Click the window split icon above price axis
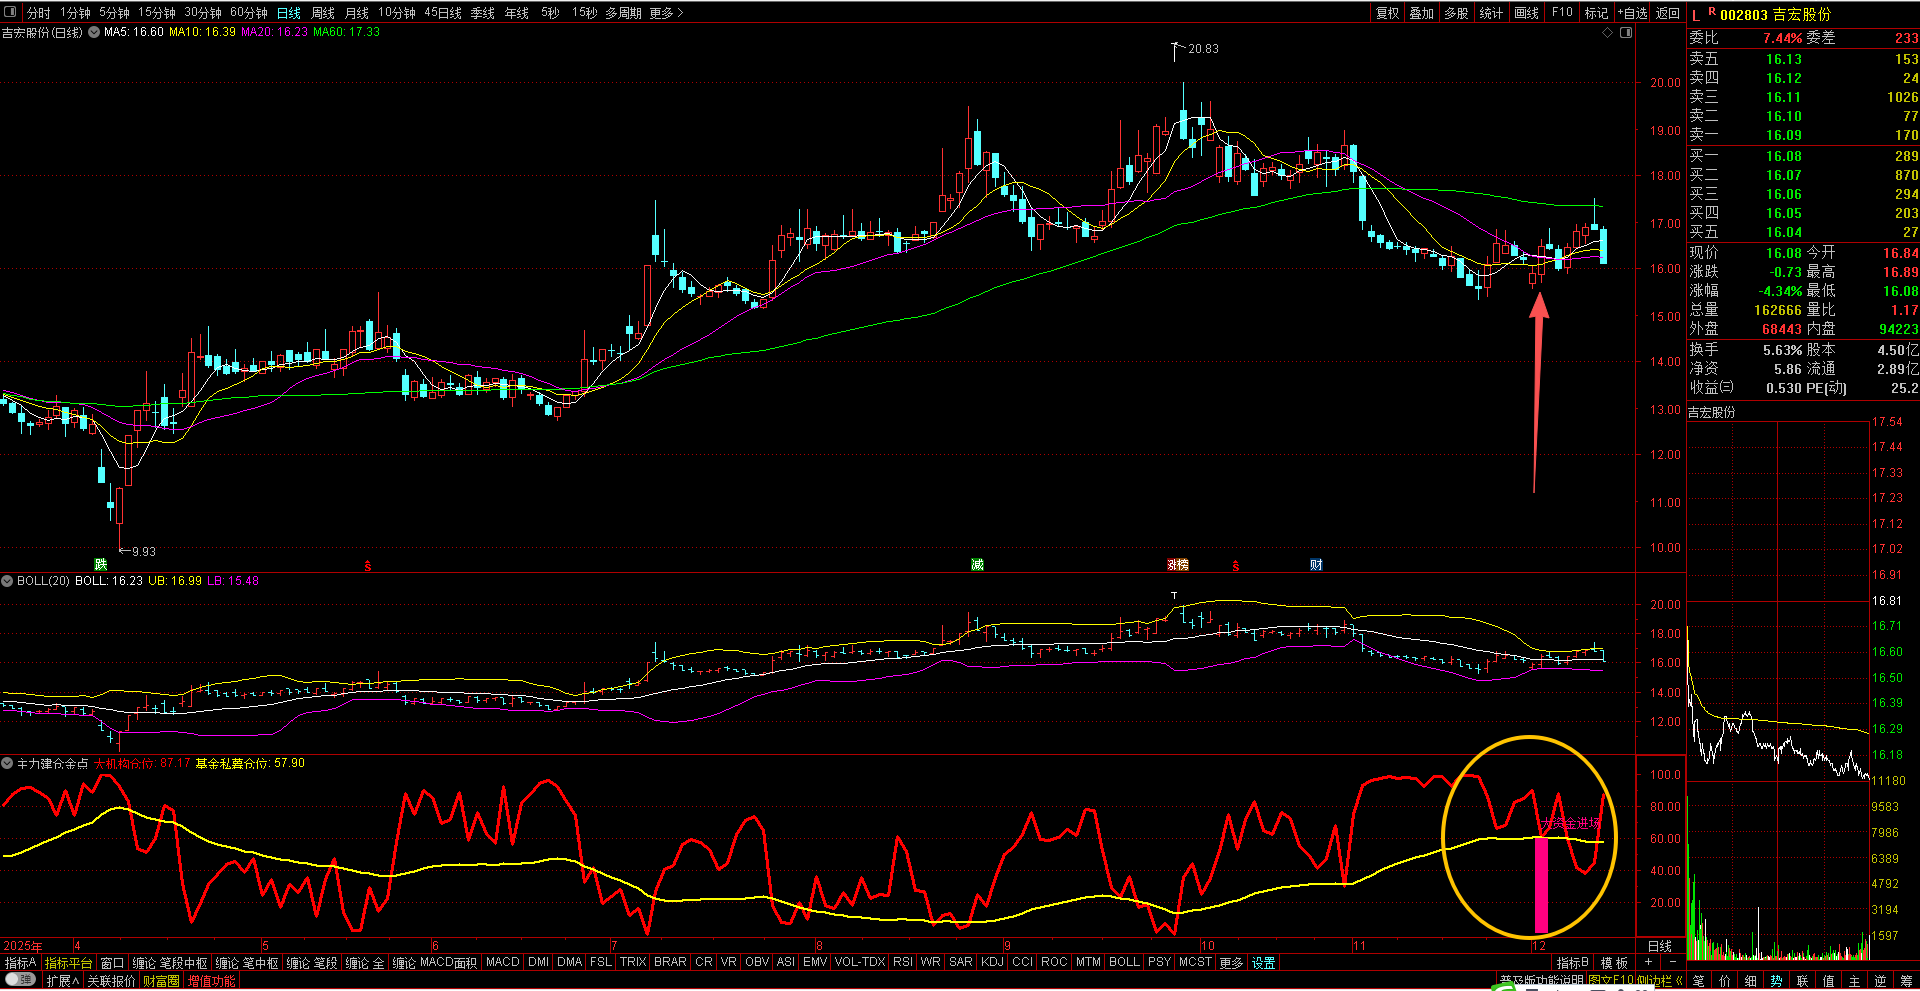Viewport: 1920px width, 991px height. tap(1626, 33)
